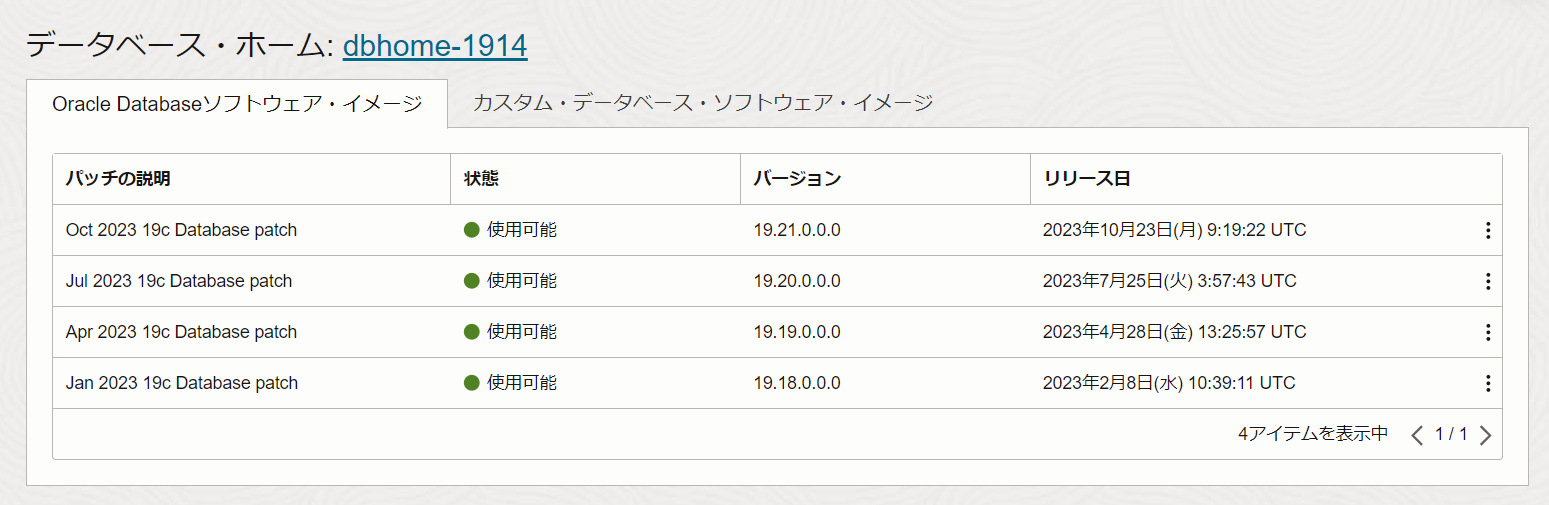Select the Oct 2023 19c Database patch row
Screen dimensions: 1549x505
tap(181, 230)
